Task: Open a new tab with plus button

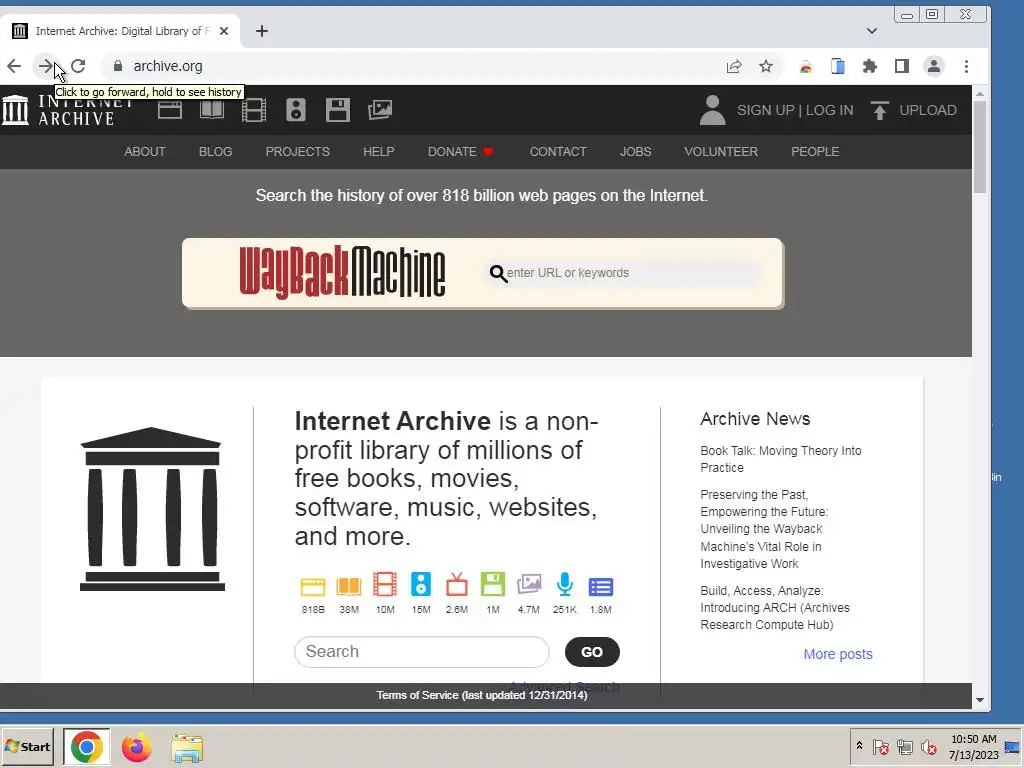Action: (x=262, y=31)
